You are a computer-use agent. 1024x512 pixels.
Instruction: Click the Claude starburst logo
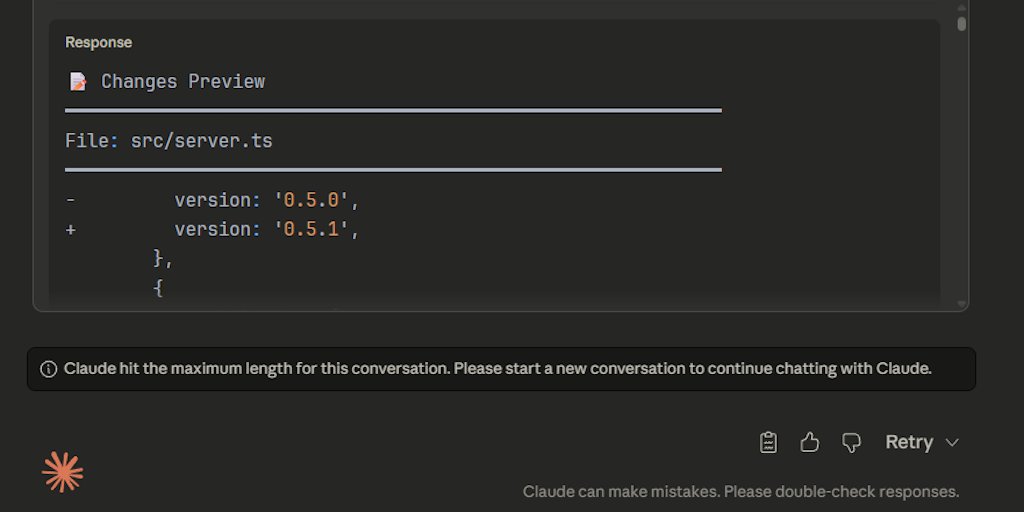[x=62, y=472]
